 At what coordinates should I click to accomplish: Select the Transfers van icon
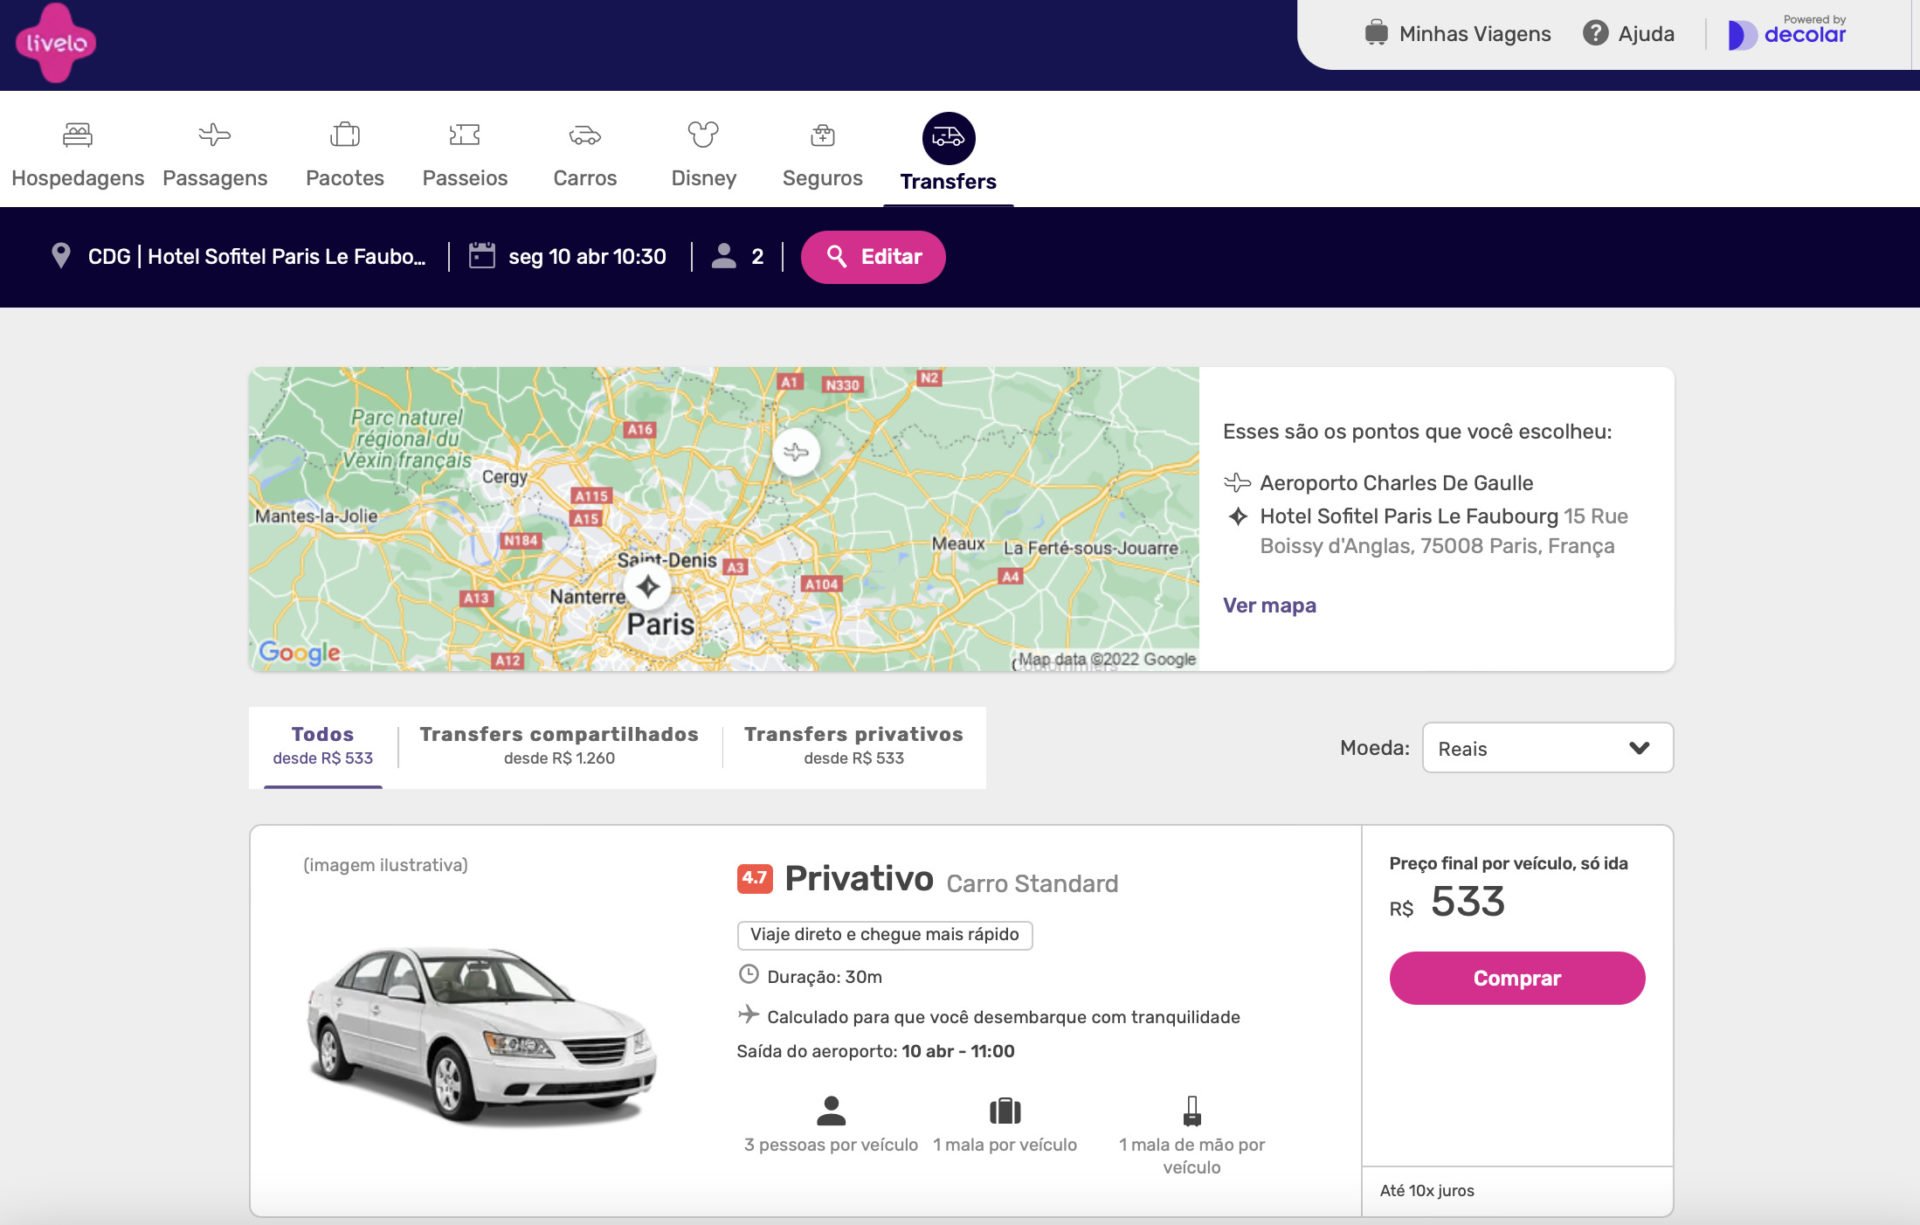coord(948,138)
